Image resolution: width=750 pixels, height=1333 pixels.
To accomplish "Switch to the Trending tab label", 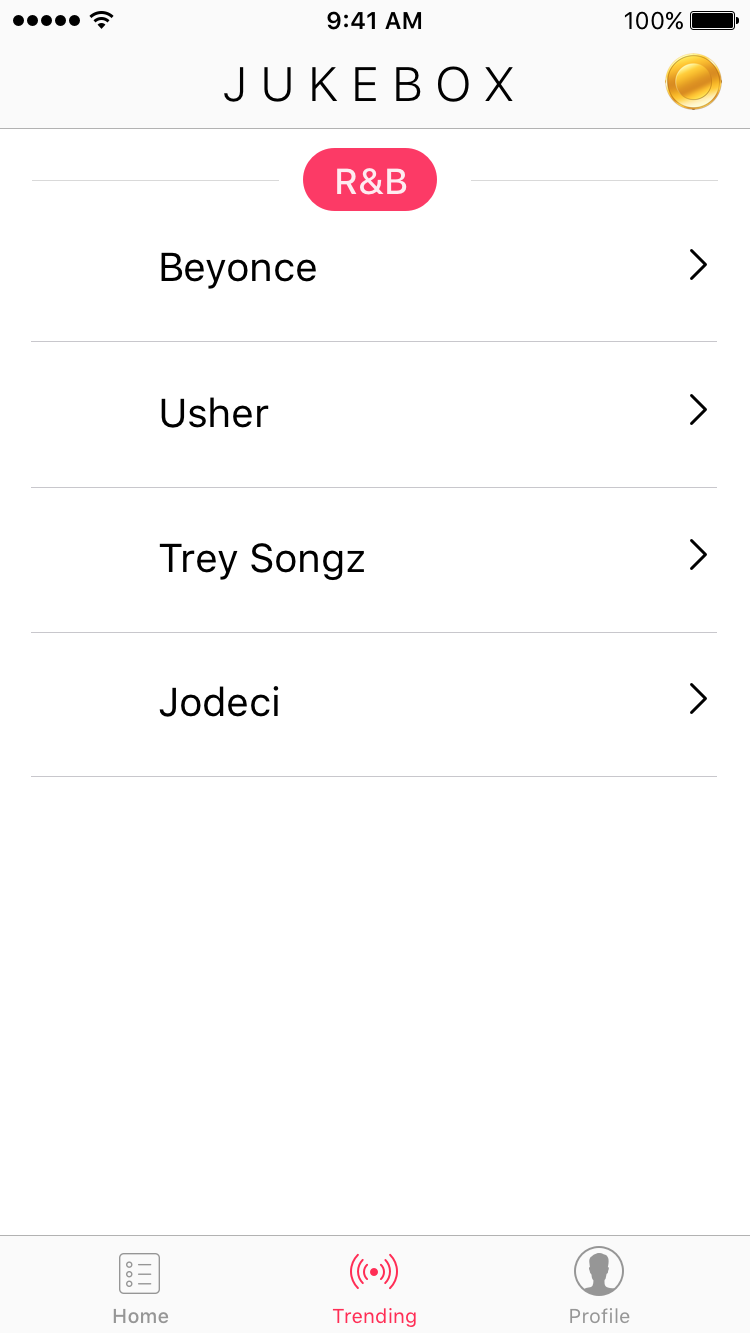I will click(374, 1316).
